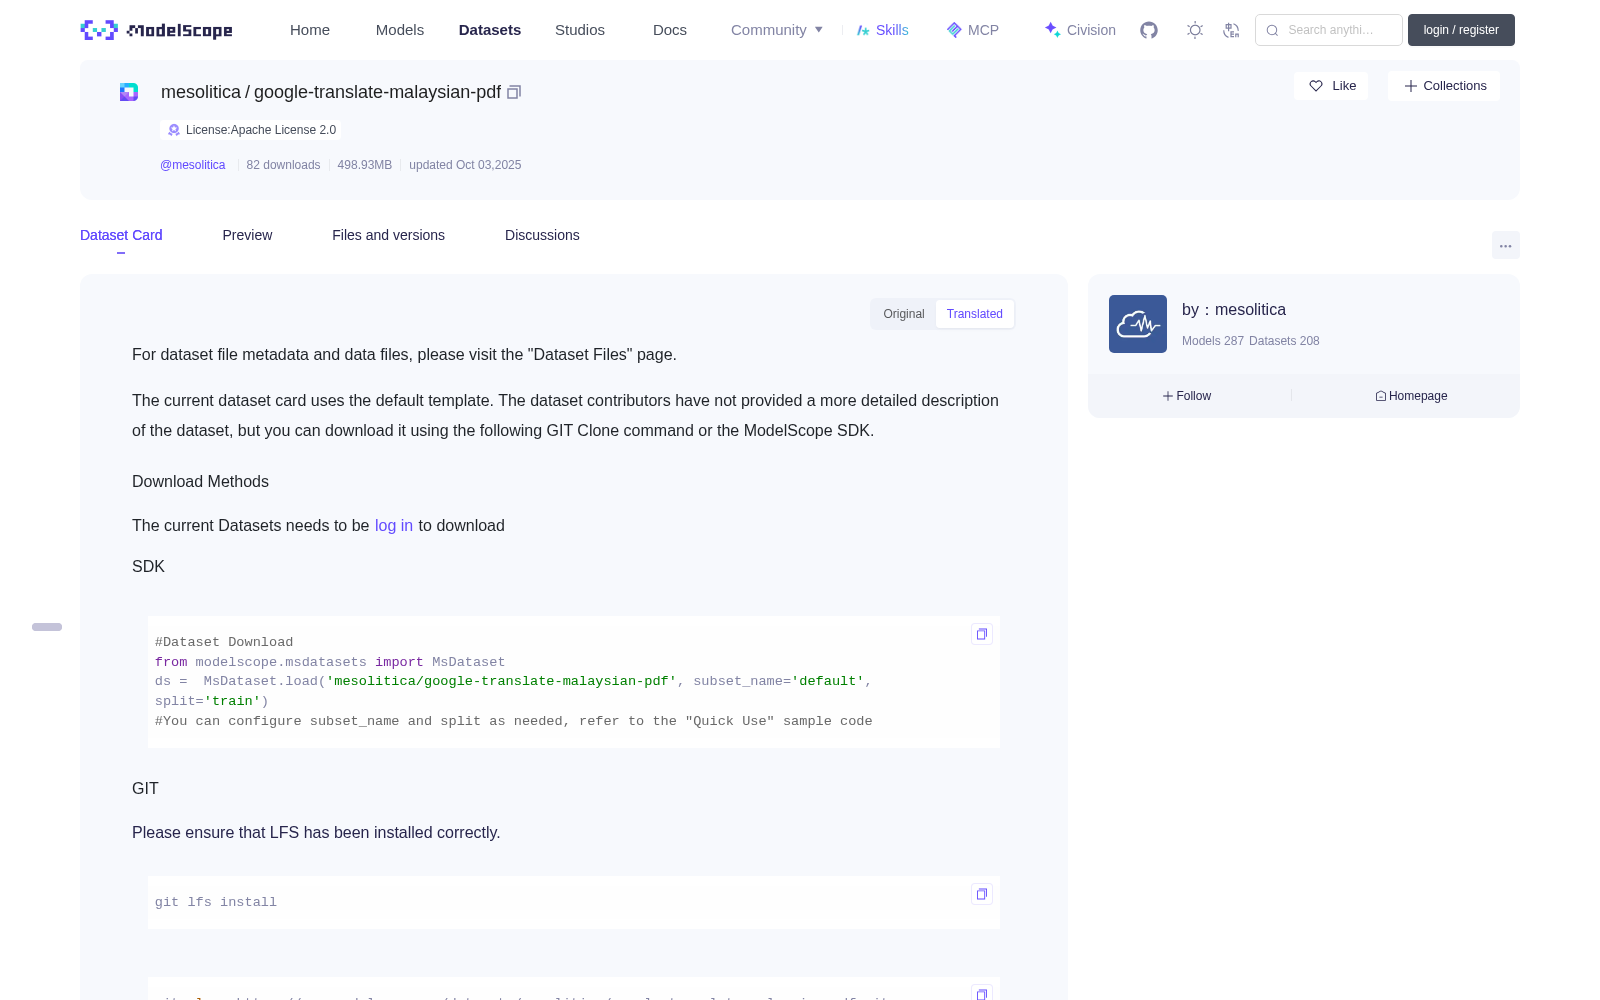Copy the dataset name next to google-translate-malaysian-pdf

[x=514, y=92]
